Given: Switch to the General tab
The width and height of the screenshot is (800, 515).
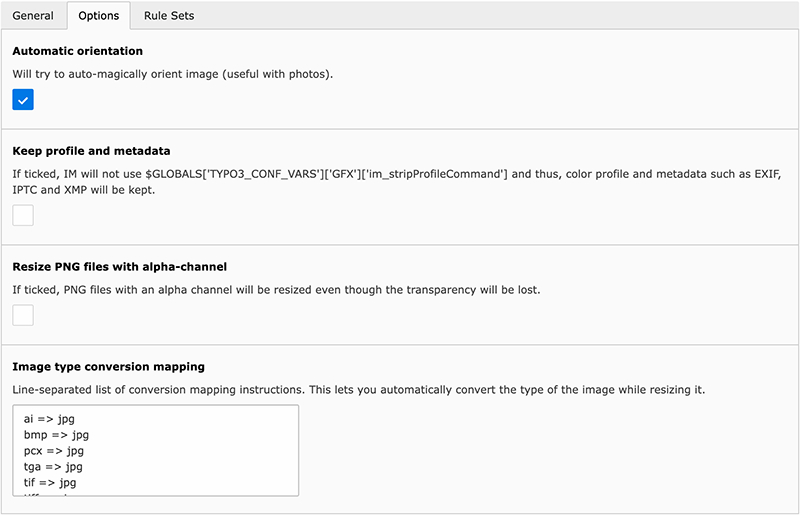Looking at the screenshot, I should click(33, 15).
